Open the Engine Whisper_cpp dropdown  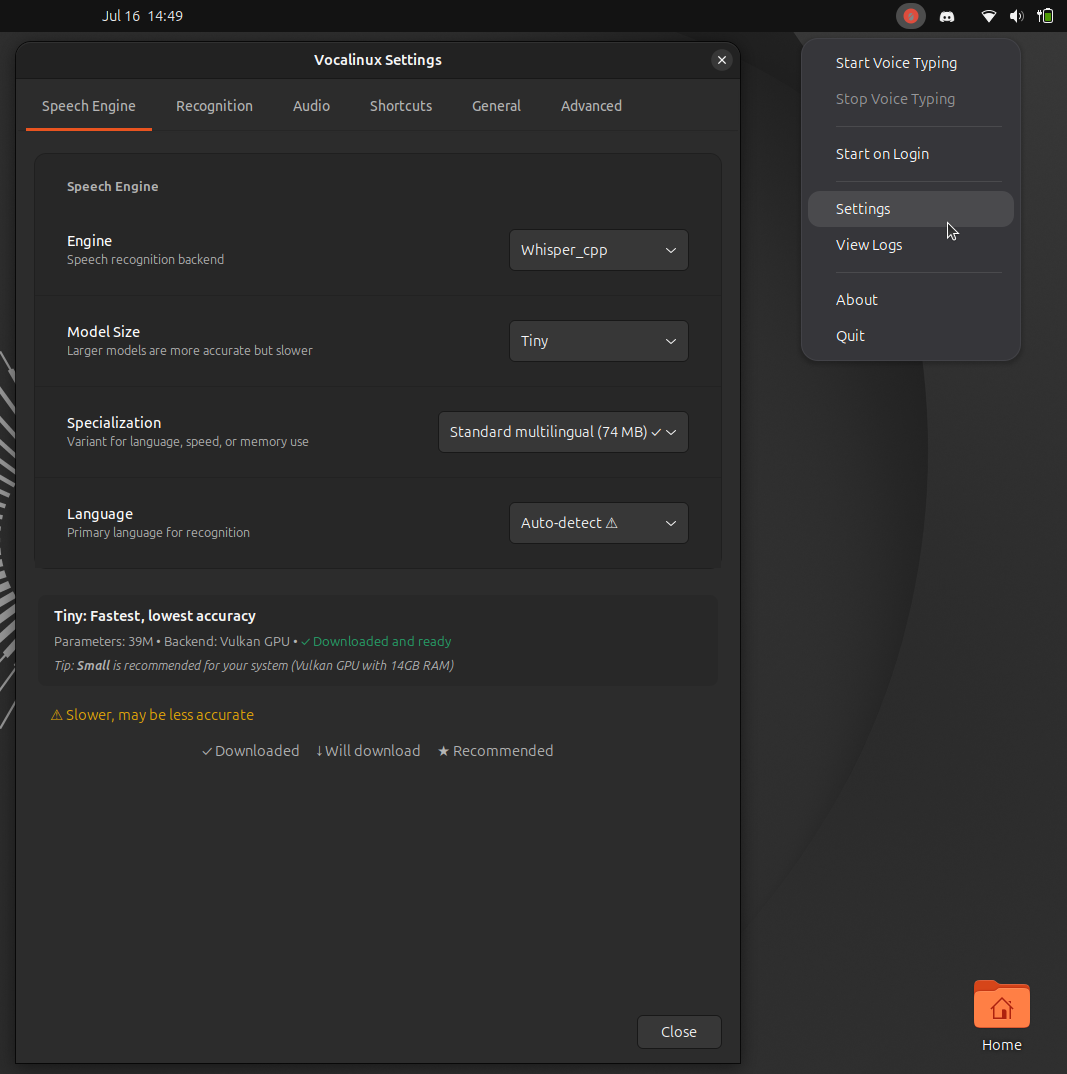(x=599, y=250)
